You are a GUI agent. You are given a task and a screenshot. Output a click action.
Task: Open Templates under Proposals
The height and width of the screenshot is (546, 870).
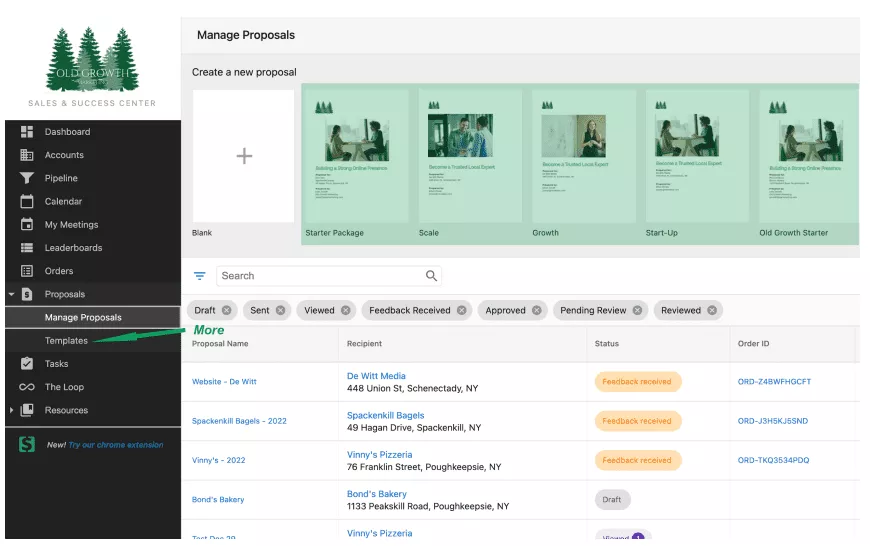[x=66, y=341]
